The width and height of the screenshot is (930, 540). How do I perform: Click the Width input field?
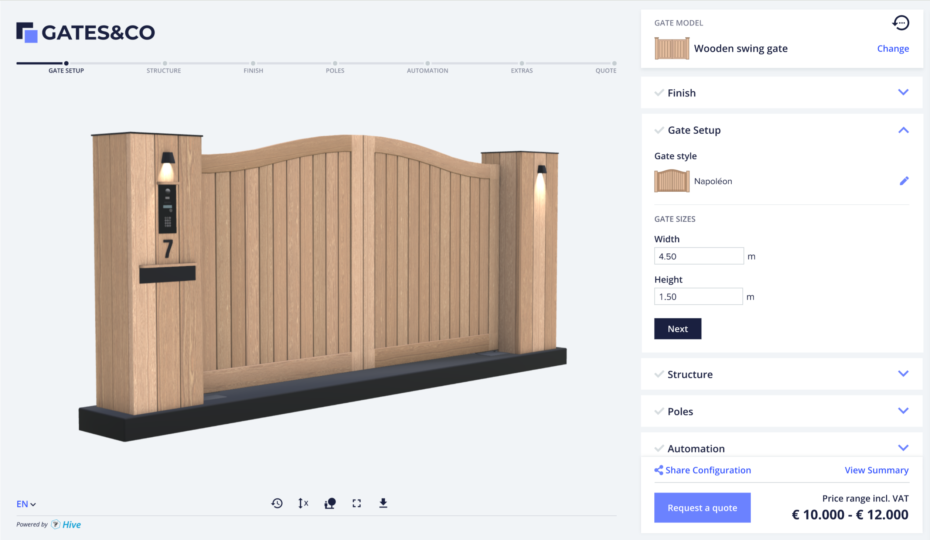[x=699, y=256]
